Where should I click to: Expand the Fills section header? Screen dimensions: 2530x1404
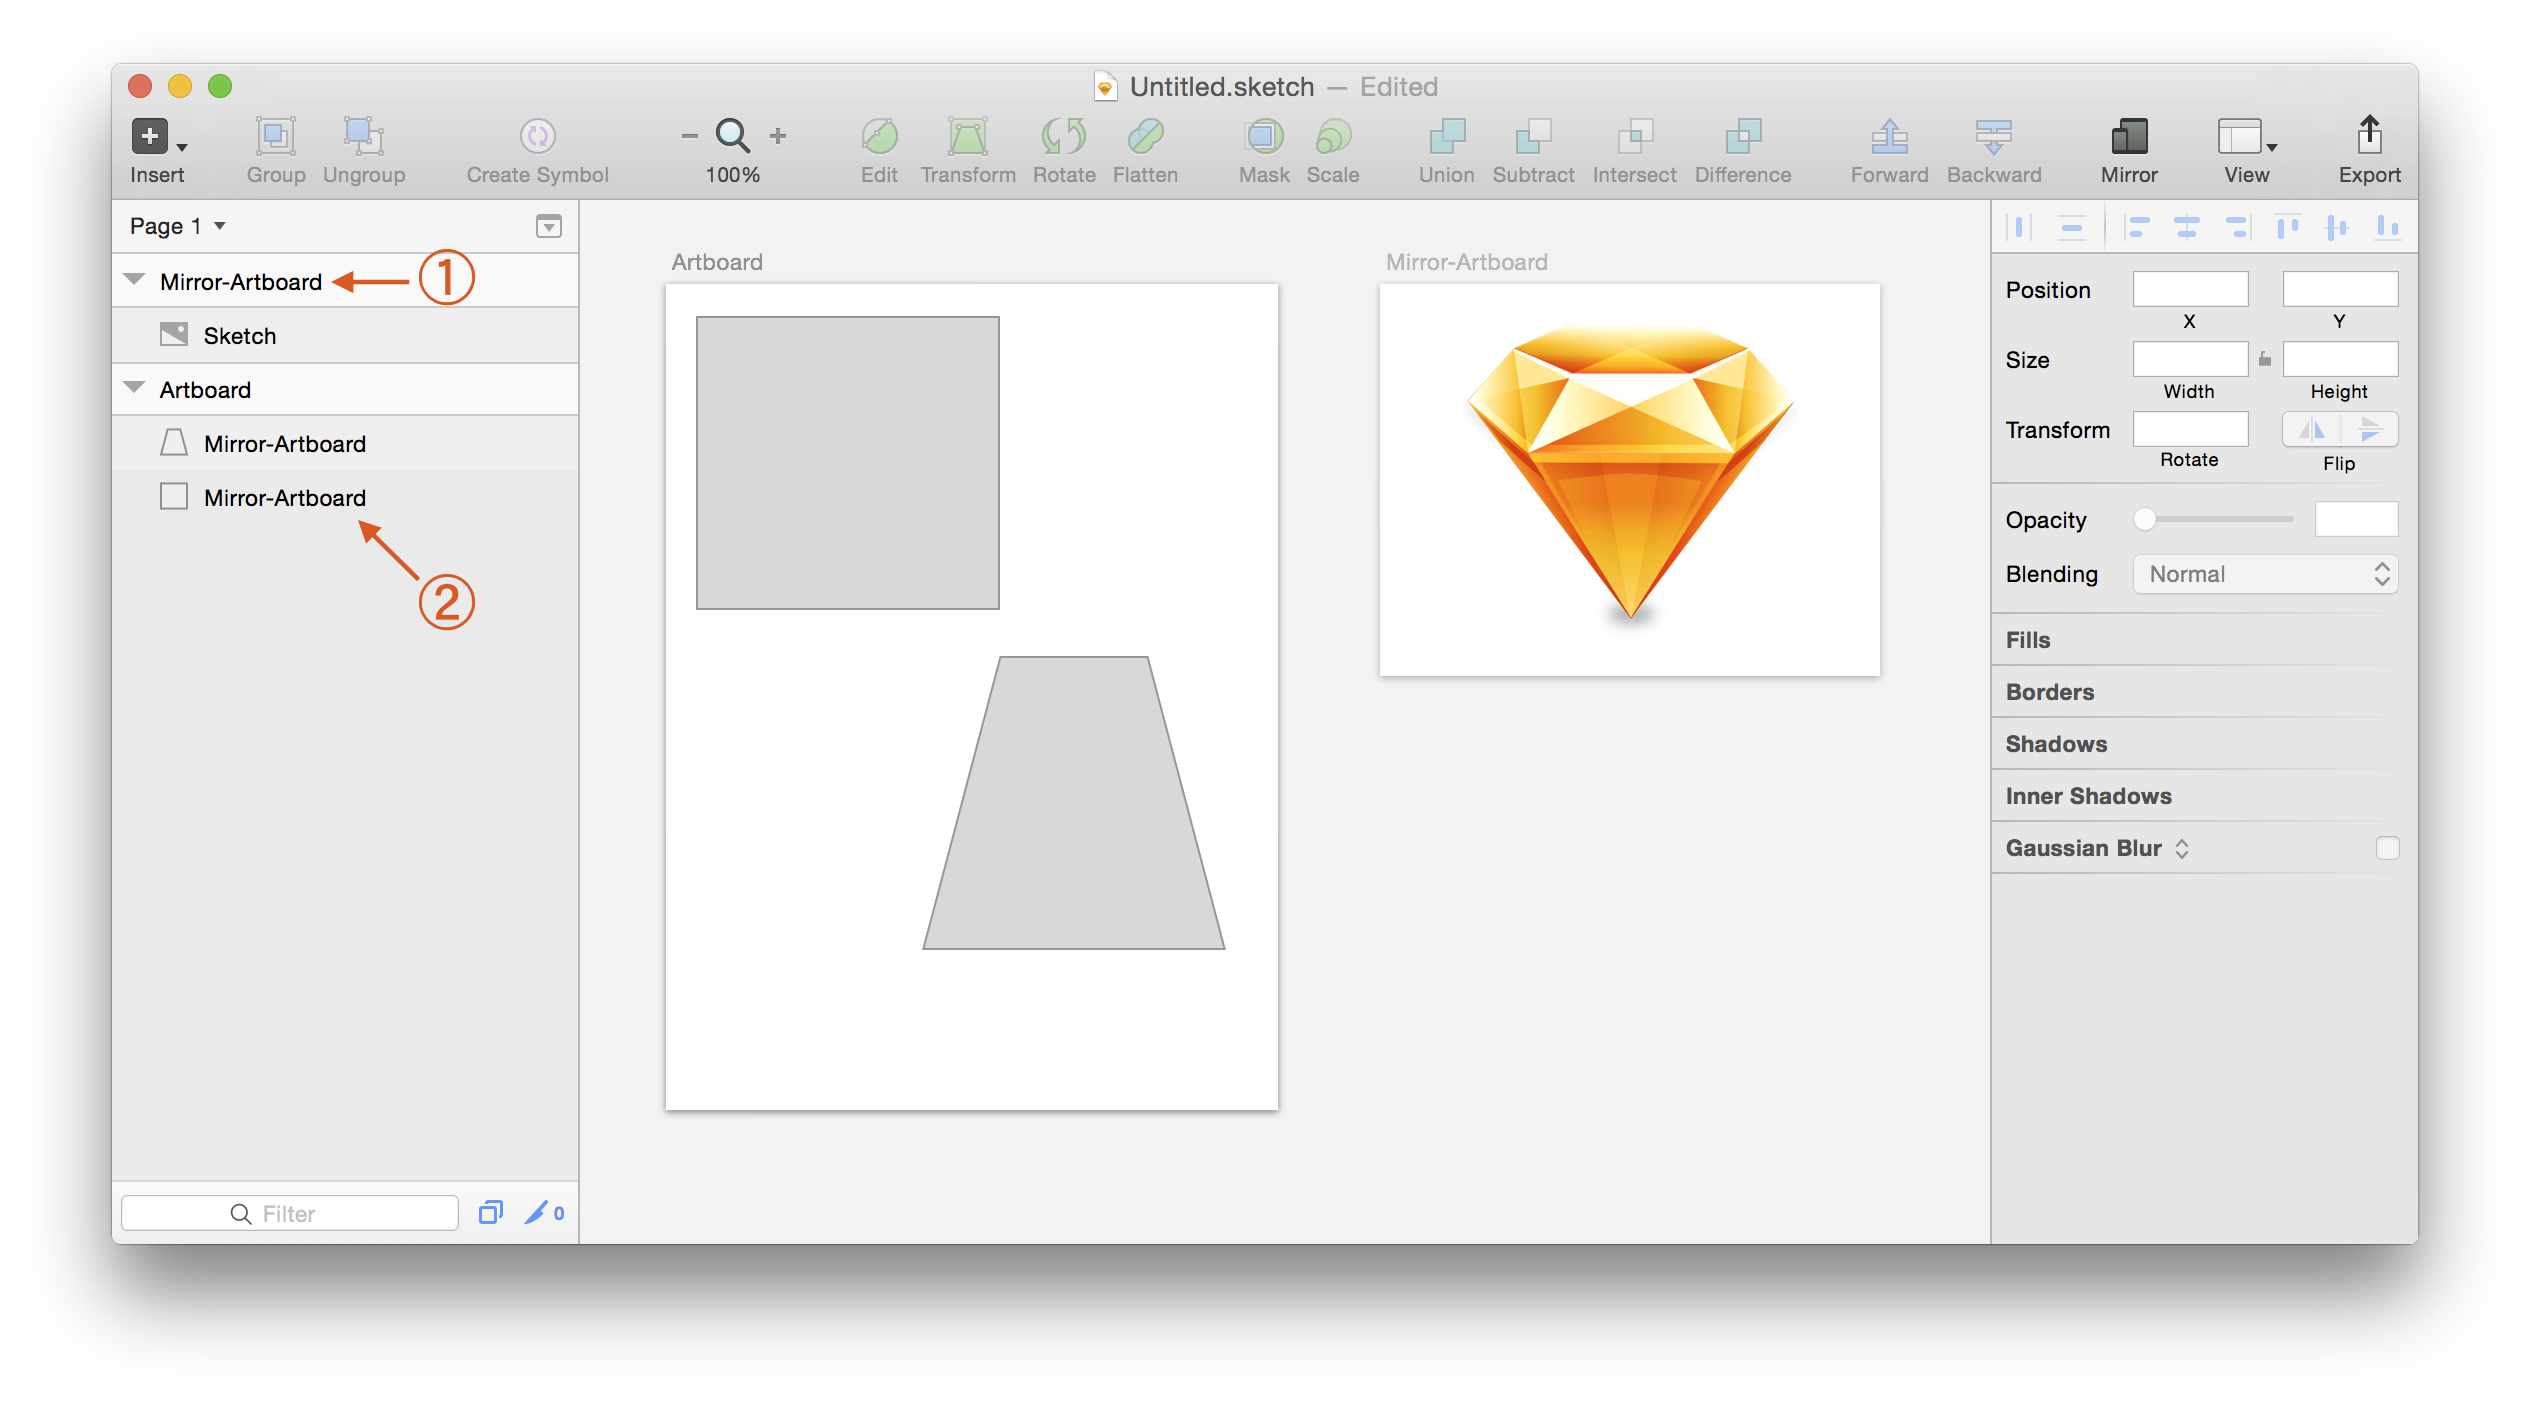(2028, 640)
